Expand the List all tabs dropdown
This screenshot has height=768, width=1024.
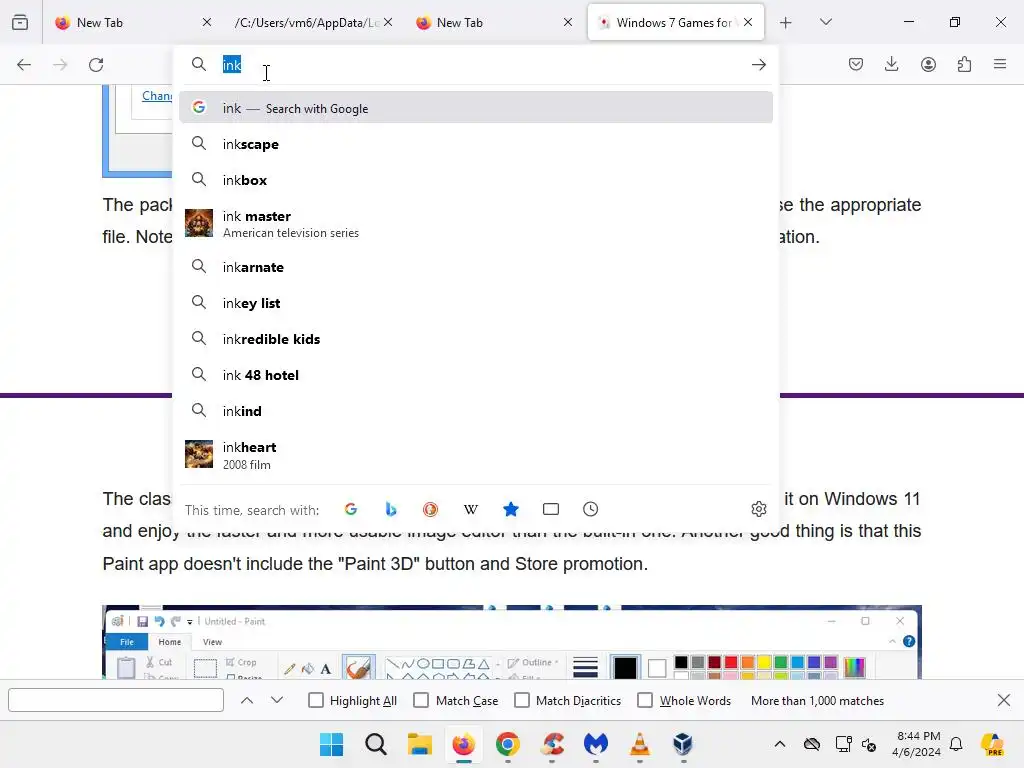[x=825, y=22]
